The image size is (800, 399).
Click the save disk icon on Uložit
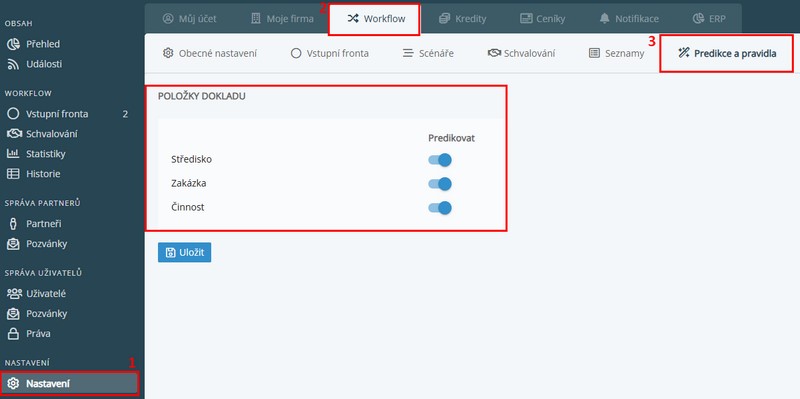coord(170,253)
